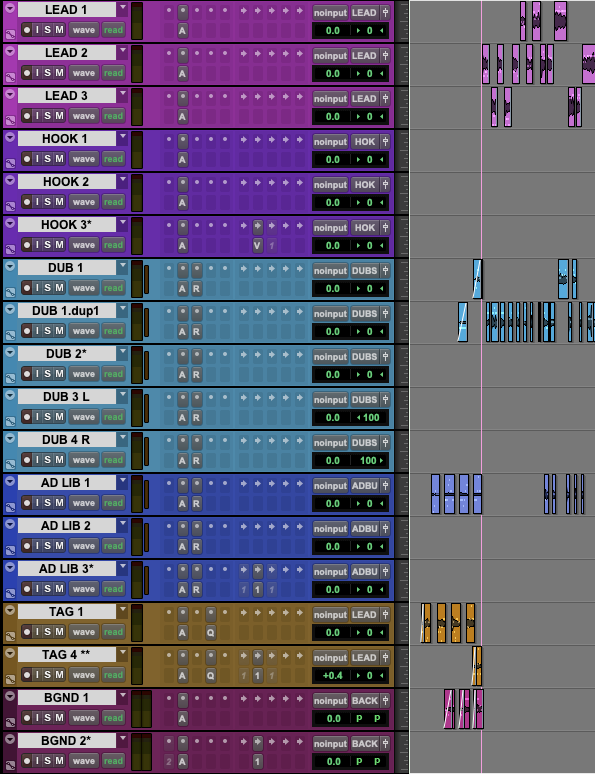Viewport: 595px width, 774px height.
Task: Select ADBU output path on AD LIB 2
Action: pyautogui.click(x=364, y=529)
